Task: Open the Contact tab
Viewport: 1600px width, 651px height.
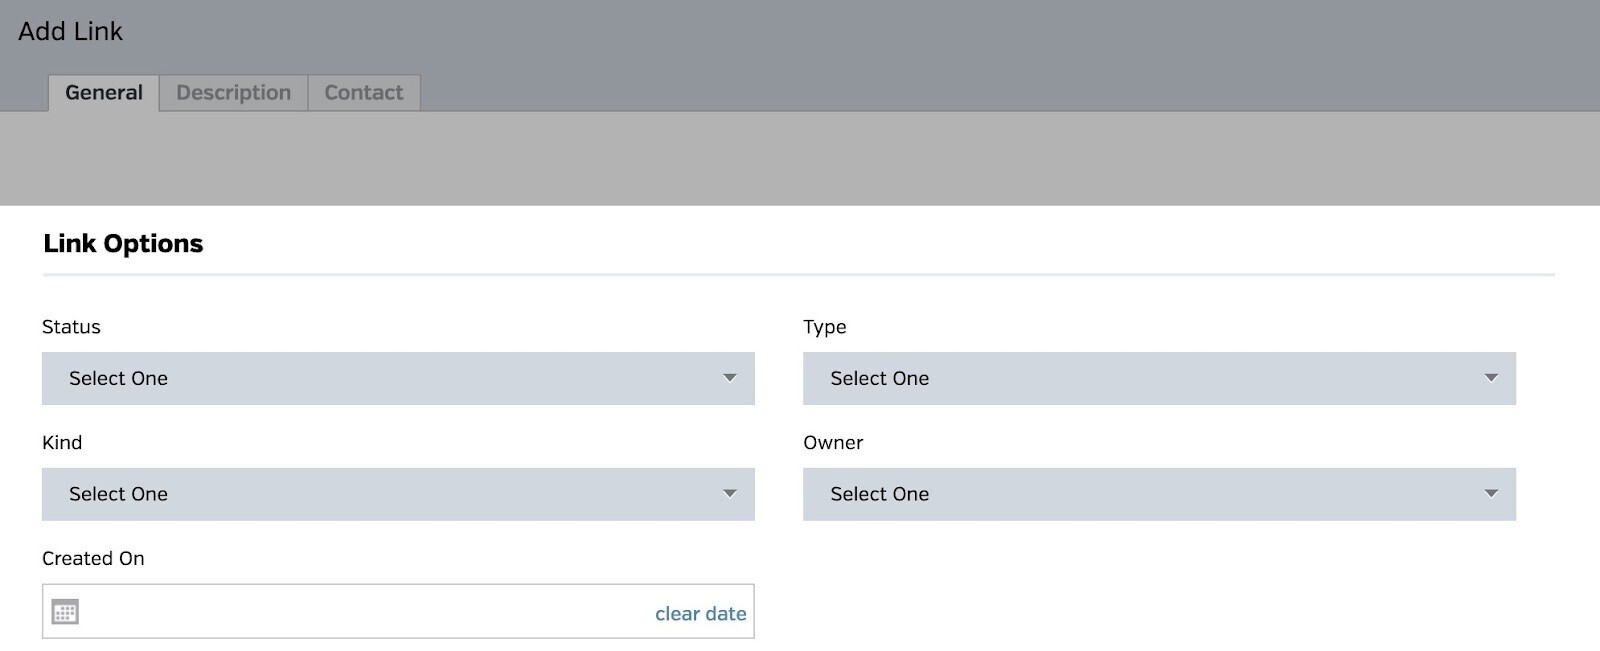Action: tap(364, 93)
